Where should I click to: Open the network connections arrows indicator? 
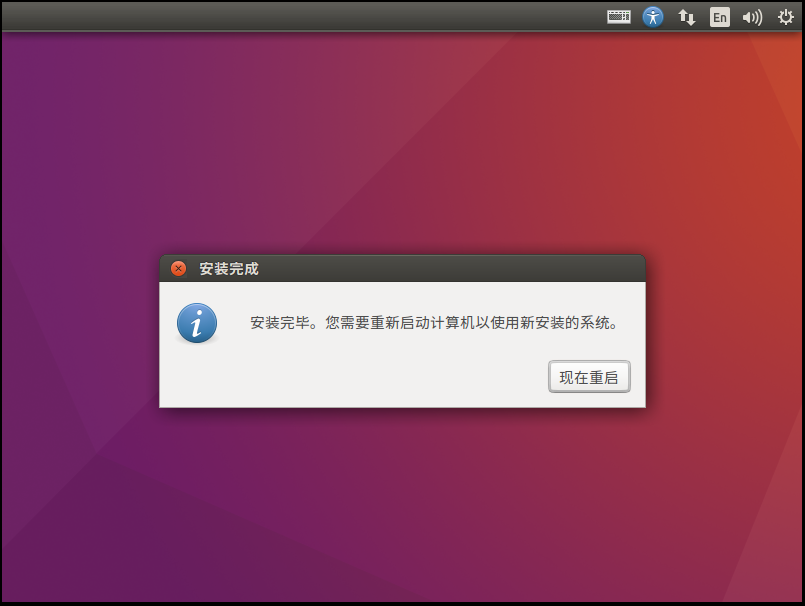click(x=686, y=17)
